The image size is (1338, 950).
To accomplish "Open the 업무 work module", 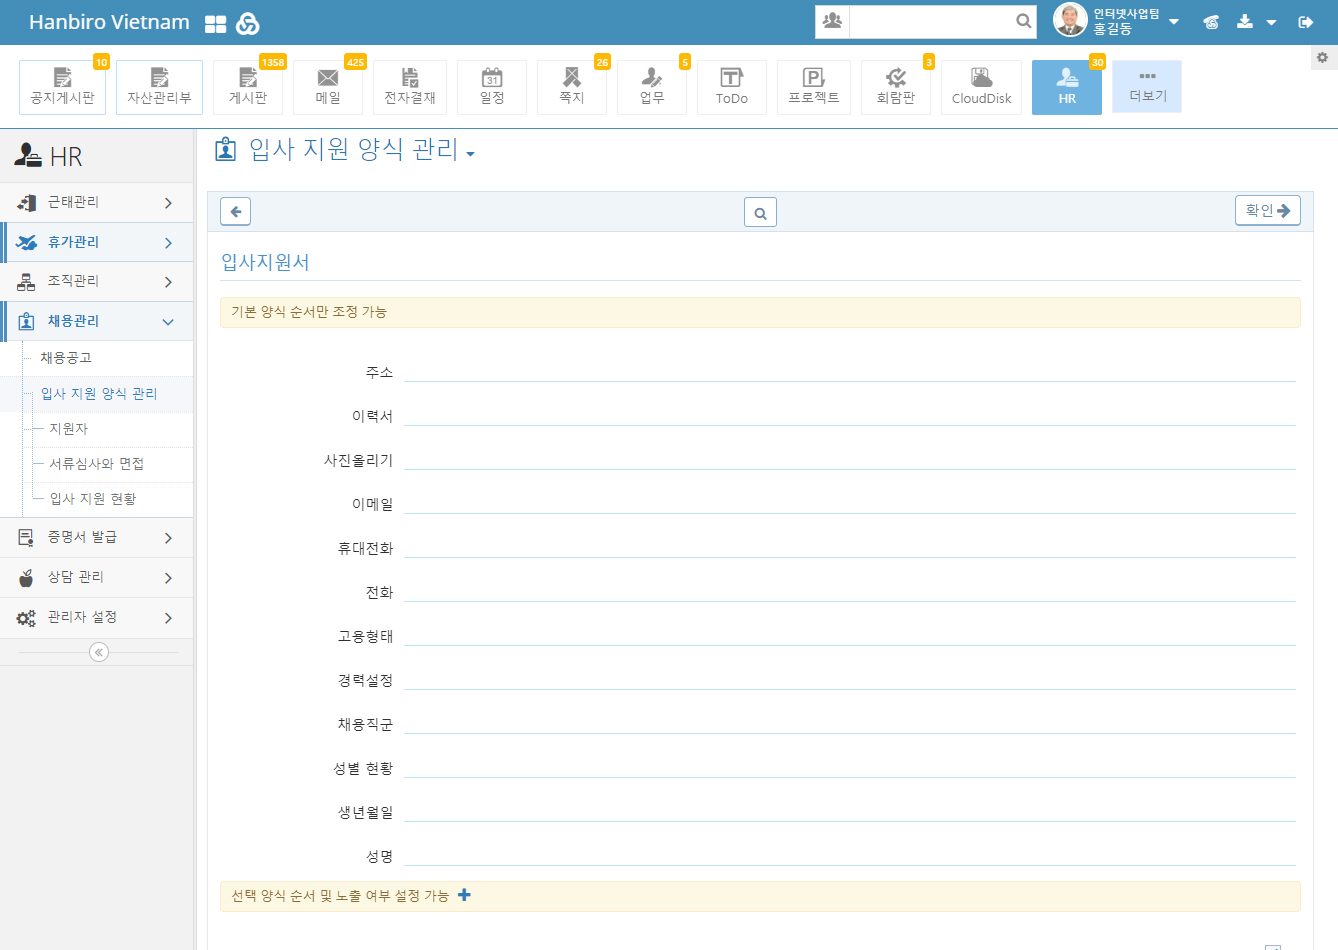I will click(652, 87).
